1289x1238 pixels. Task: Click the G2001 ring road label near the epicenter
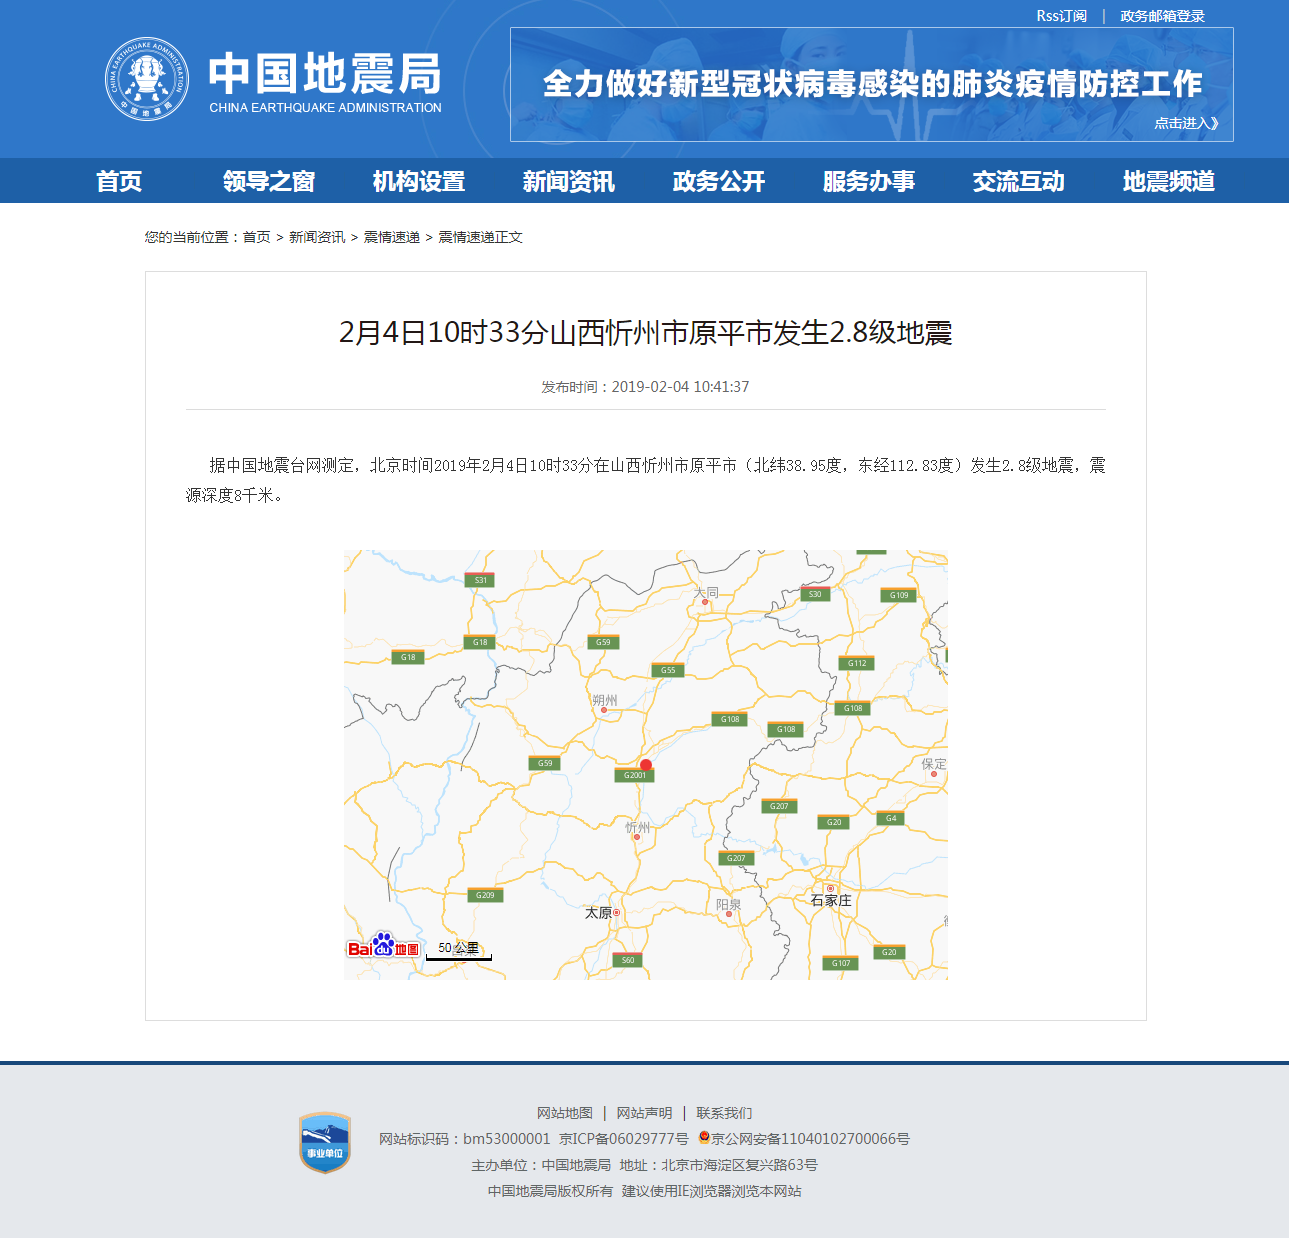tap(634, 774)
